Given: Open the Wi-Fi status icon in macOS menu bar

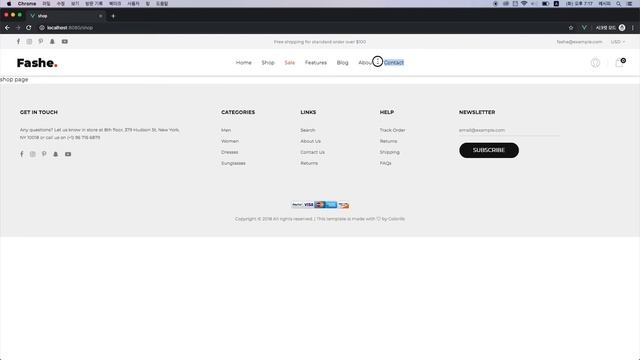Looking at the screenshot, I should [x=524, y=4].
